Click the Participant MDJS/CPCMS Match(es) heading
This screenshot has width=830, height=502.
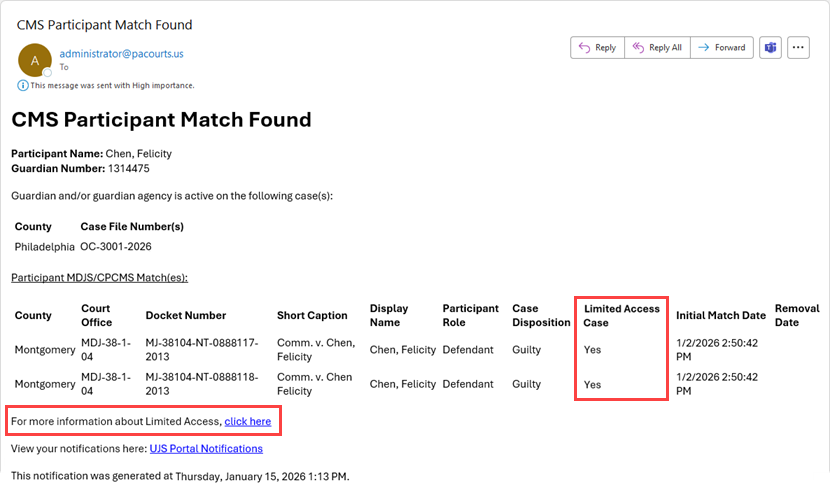click(x=99, y=277)
